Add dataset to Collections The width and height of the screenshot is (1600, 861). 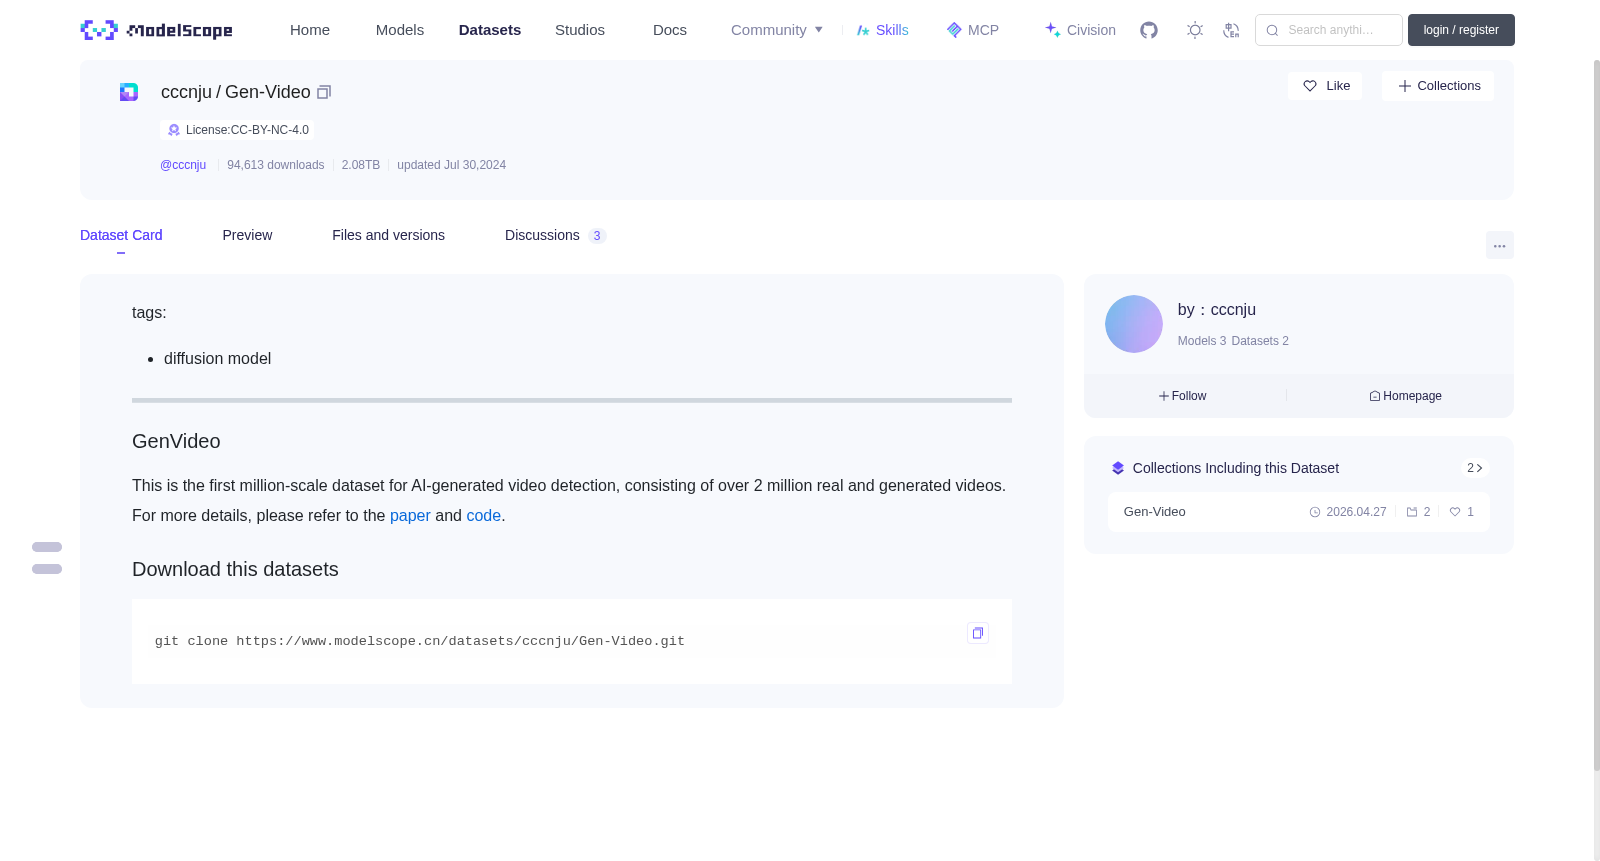tap(1438, 86)
